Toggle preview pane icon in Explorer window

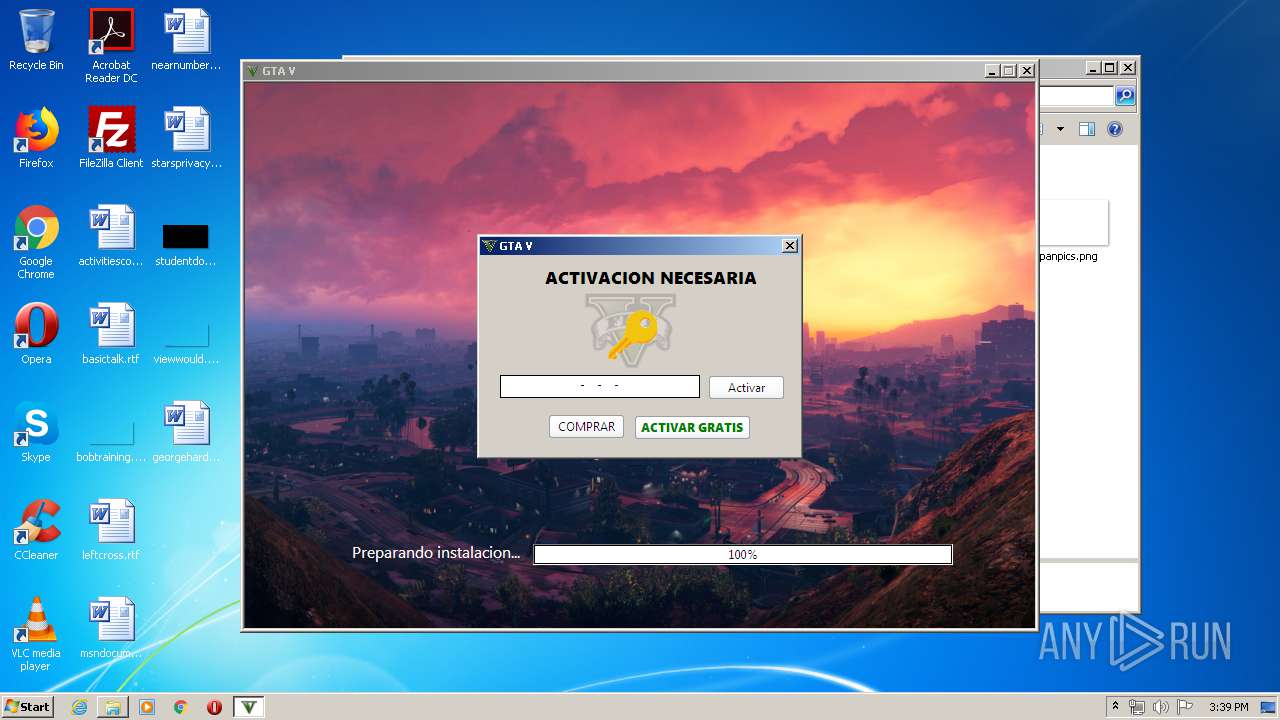point(1087,129)
